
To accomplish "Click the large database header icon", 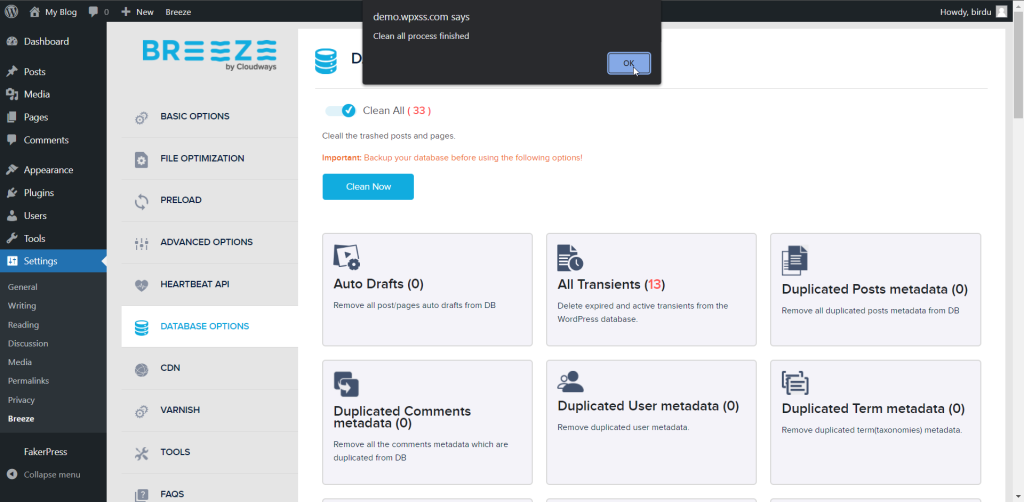I will [325, 61].
